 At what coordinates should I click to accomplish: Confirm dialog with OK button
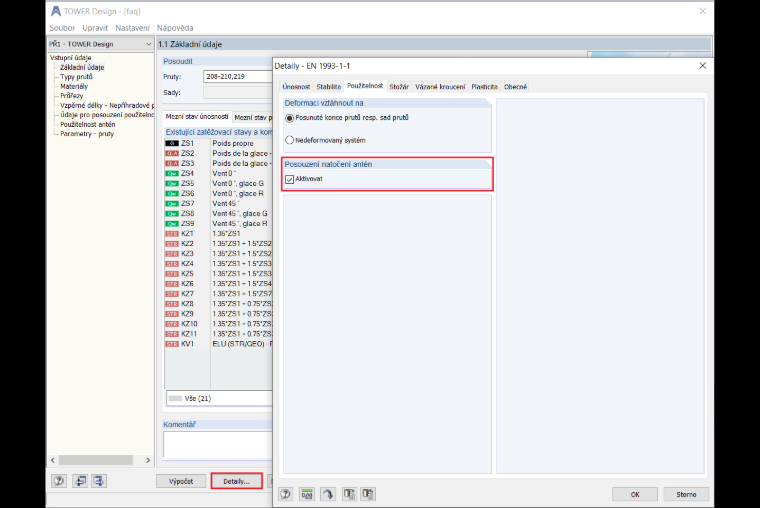tap(635, 494)
